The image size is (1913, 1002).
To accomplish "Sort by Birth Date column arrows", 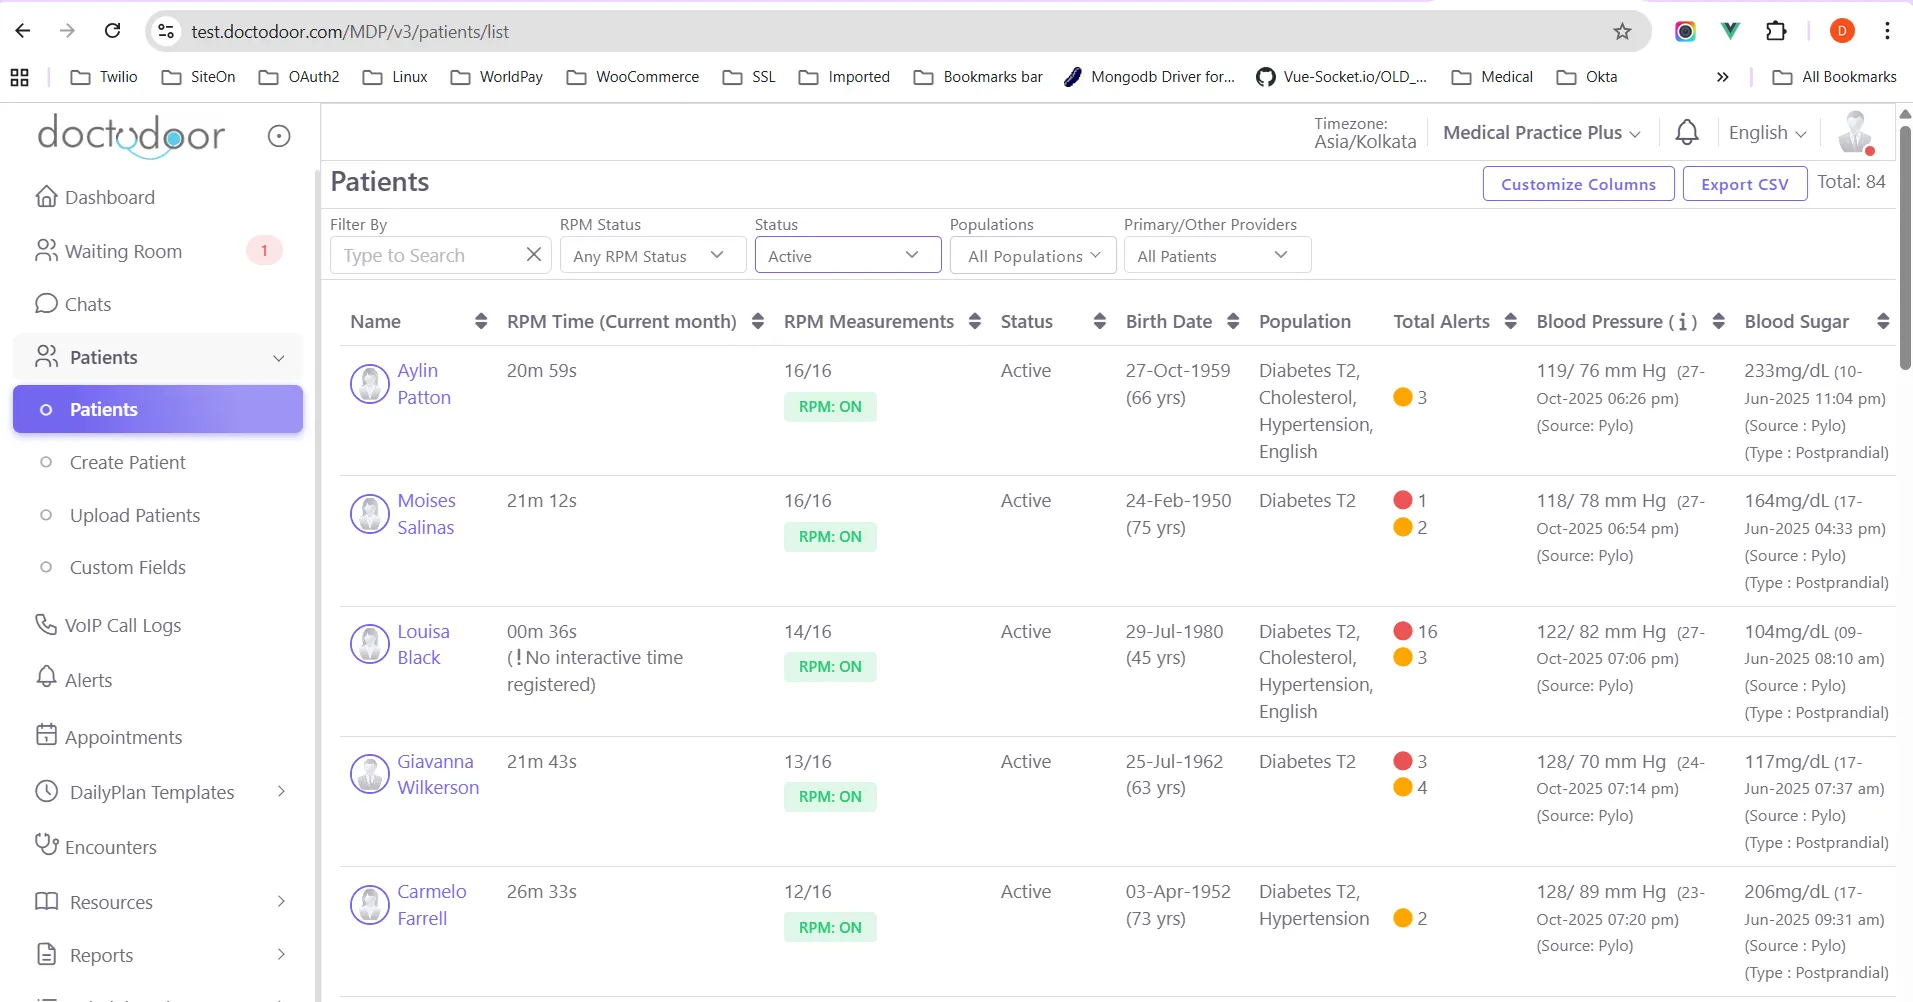I will (1233, 321).
